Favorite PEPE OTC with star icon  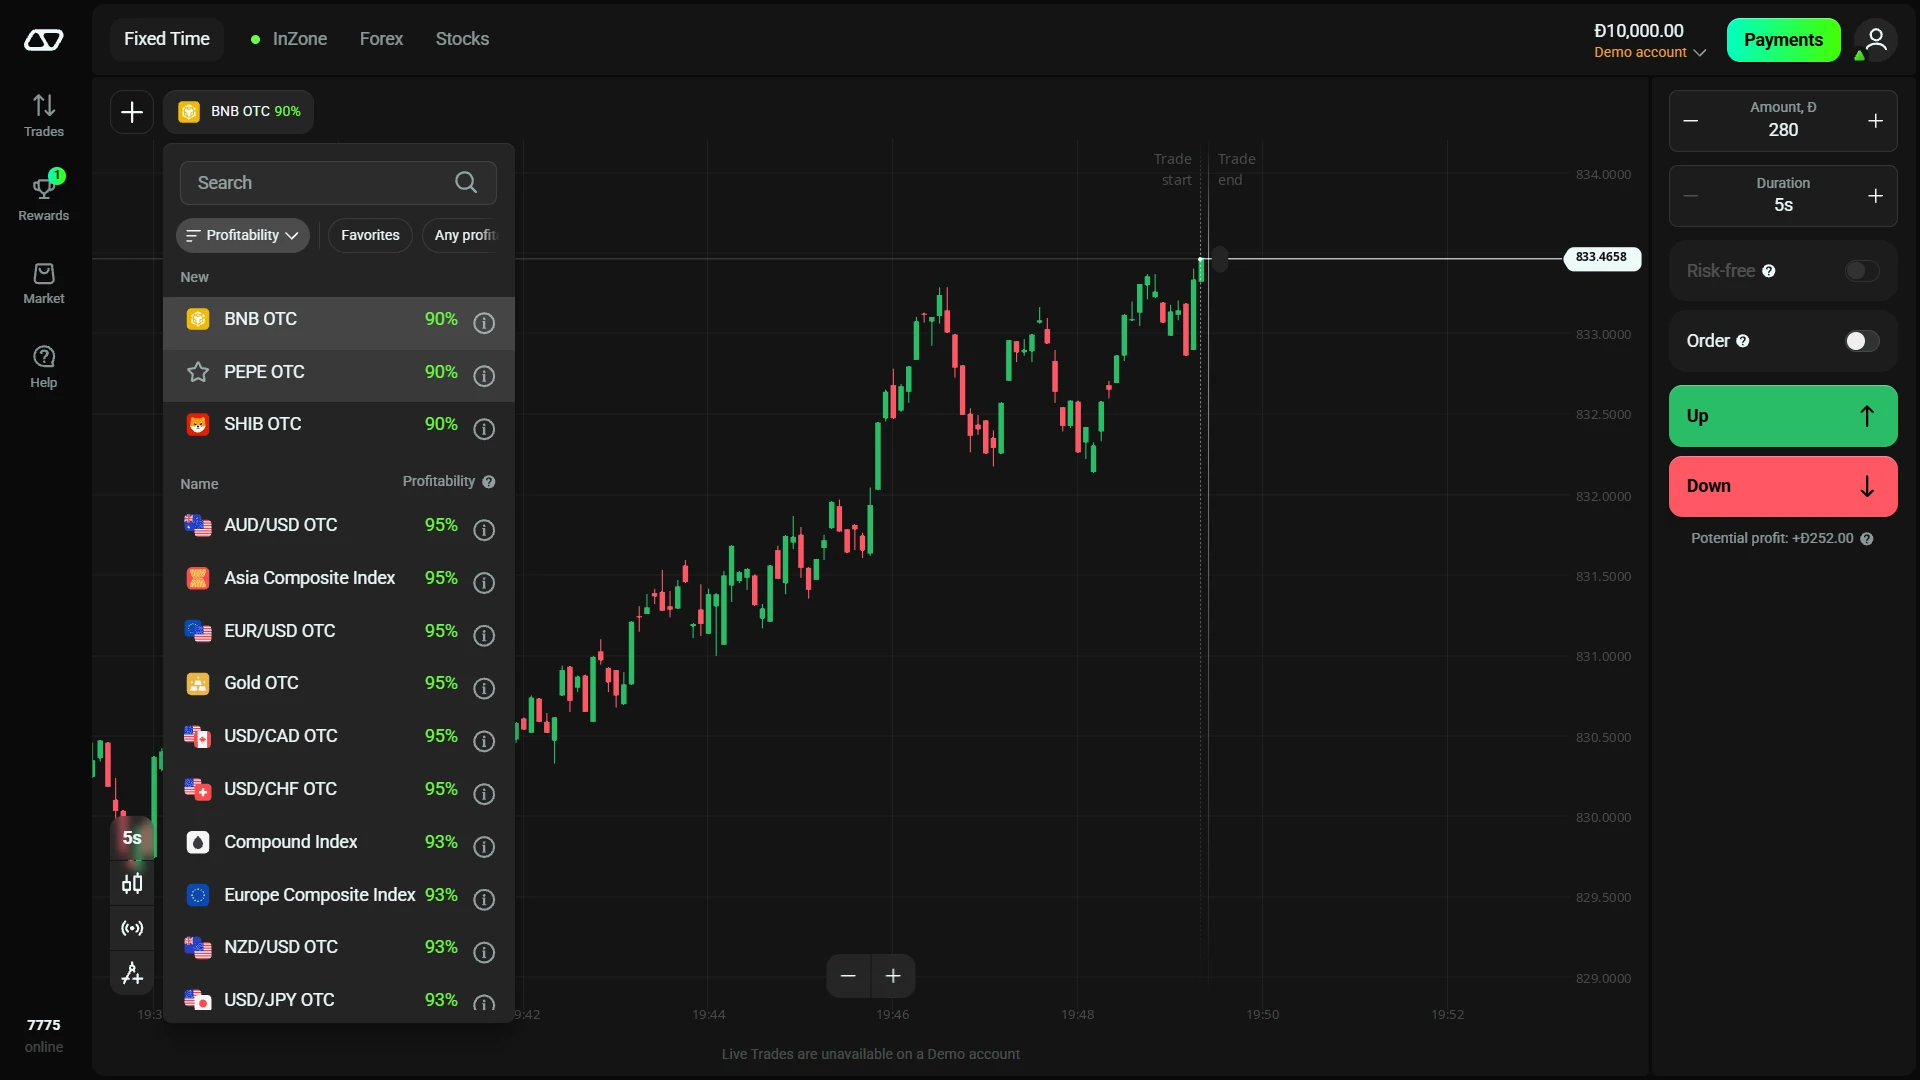coord(198,372)
